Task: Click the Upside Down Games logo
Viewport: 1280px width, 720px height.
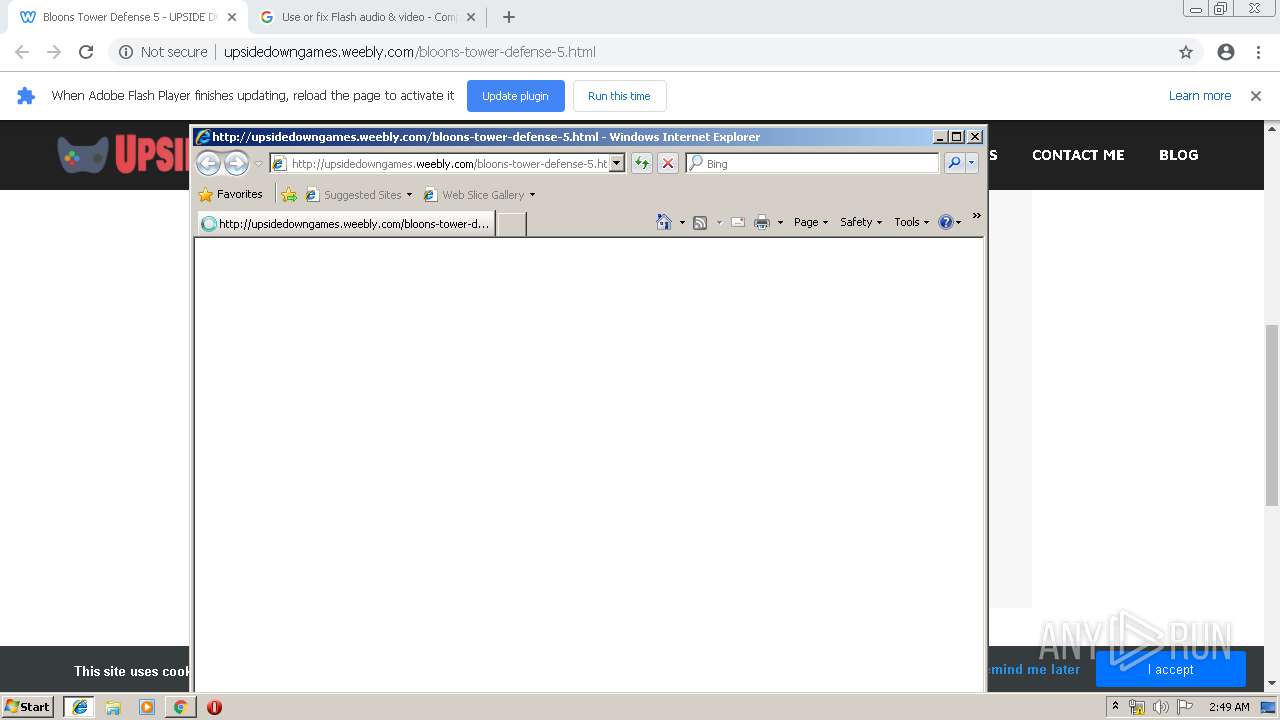Action: [x=122, y=155]
